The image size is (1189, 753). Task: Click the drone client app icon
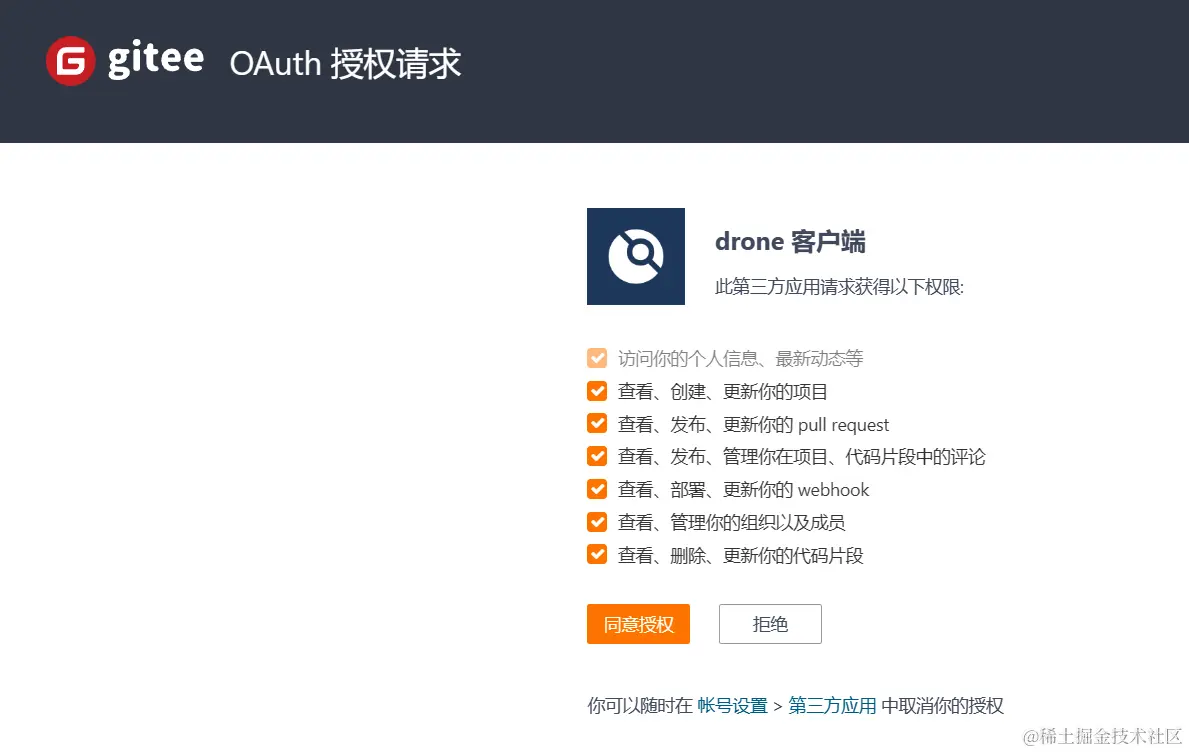click(635, 256)
